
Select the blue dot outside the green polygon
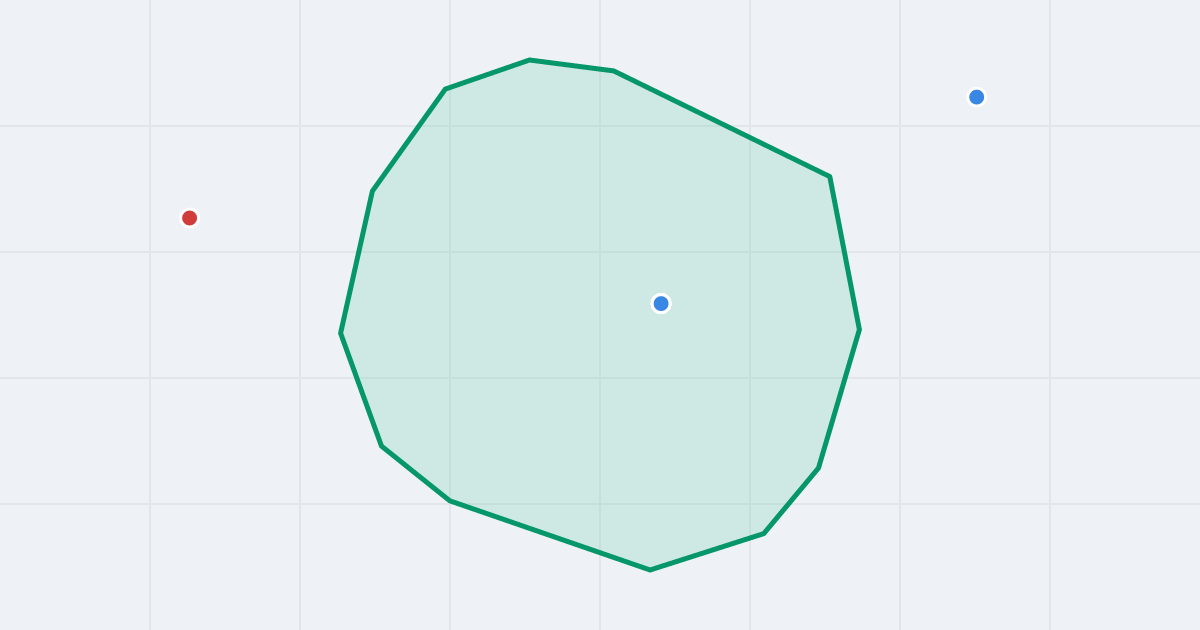(x=977, y=97)
